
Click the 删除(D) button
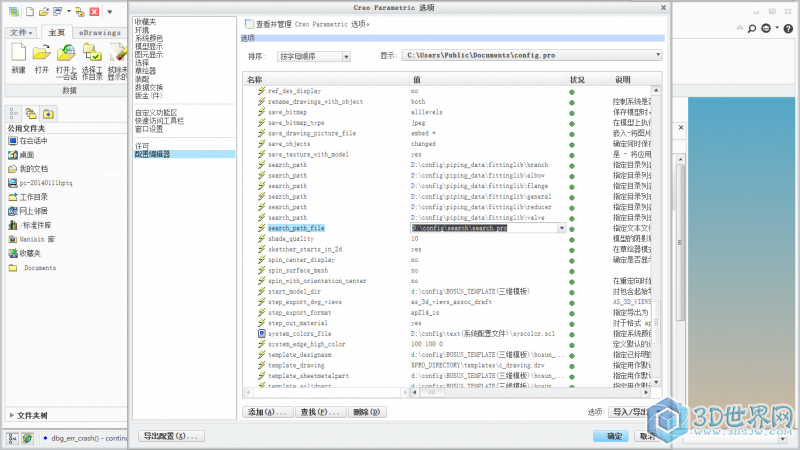coord(367,412)
